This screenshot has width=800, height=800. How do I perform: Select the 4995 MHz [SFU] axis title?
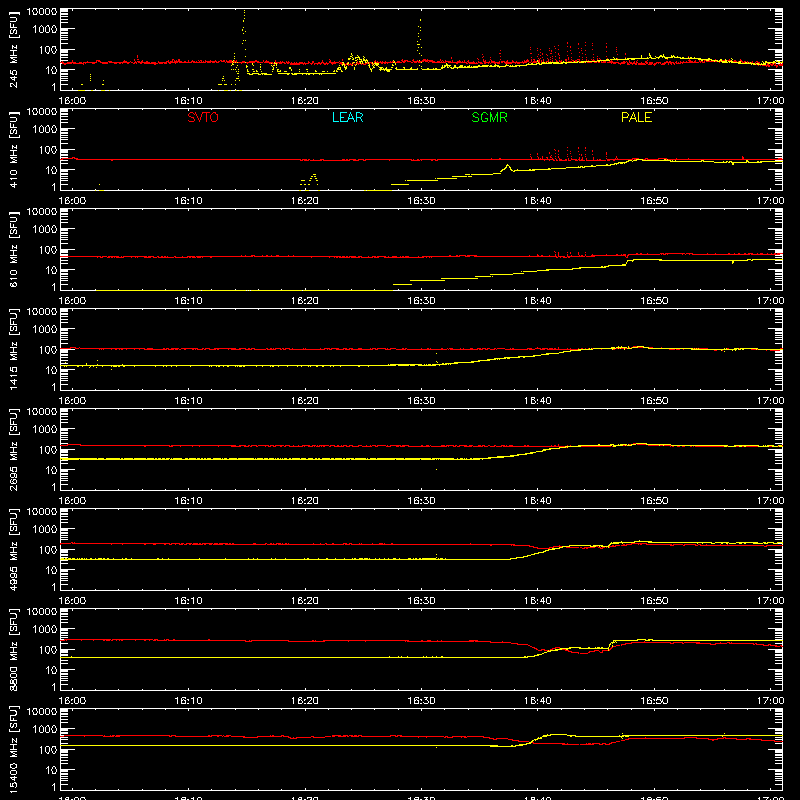pos(14,549)
